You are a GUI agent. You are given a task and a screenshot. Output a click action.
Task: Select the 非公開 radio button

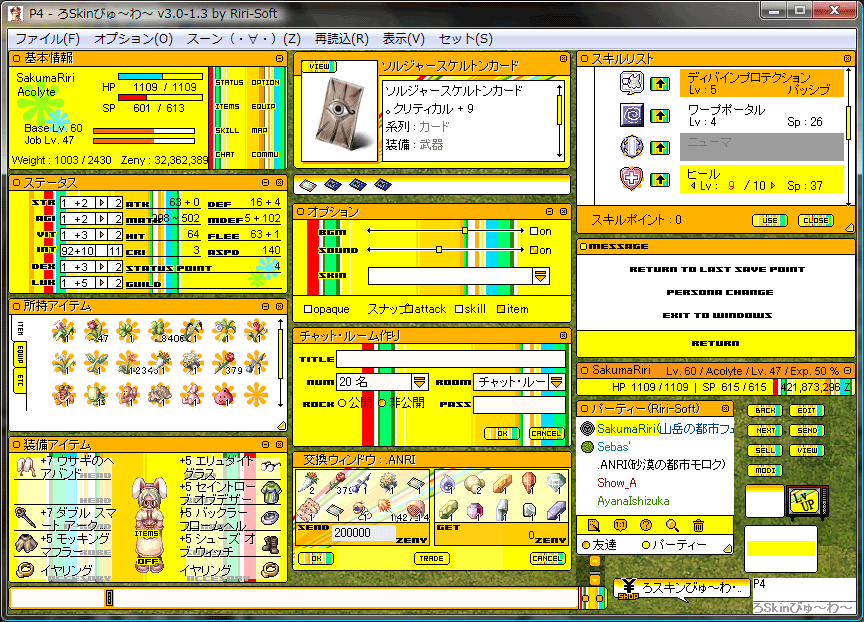pyautogui.click(x=382, y=404)
